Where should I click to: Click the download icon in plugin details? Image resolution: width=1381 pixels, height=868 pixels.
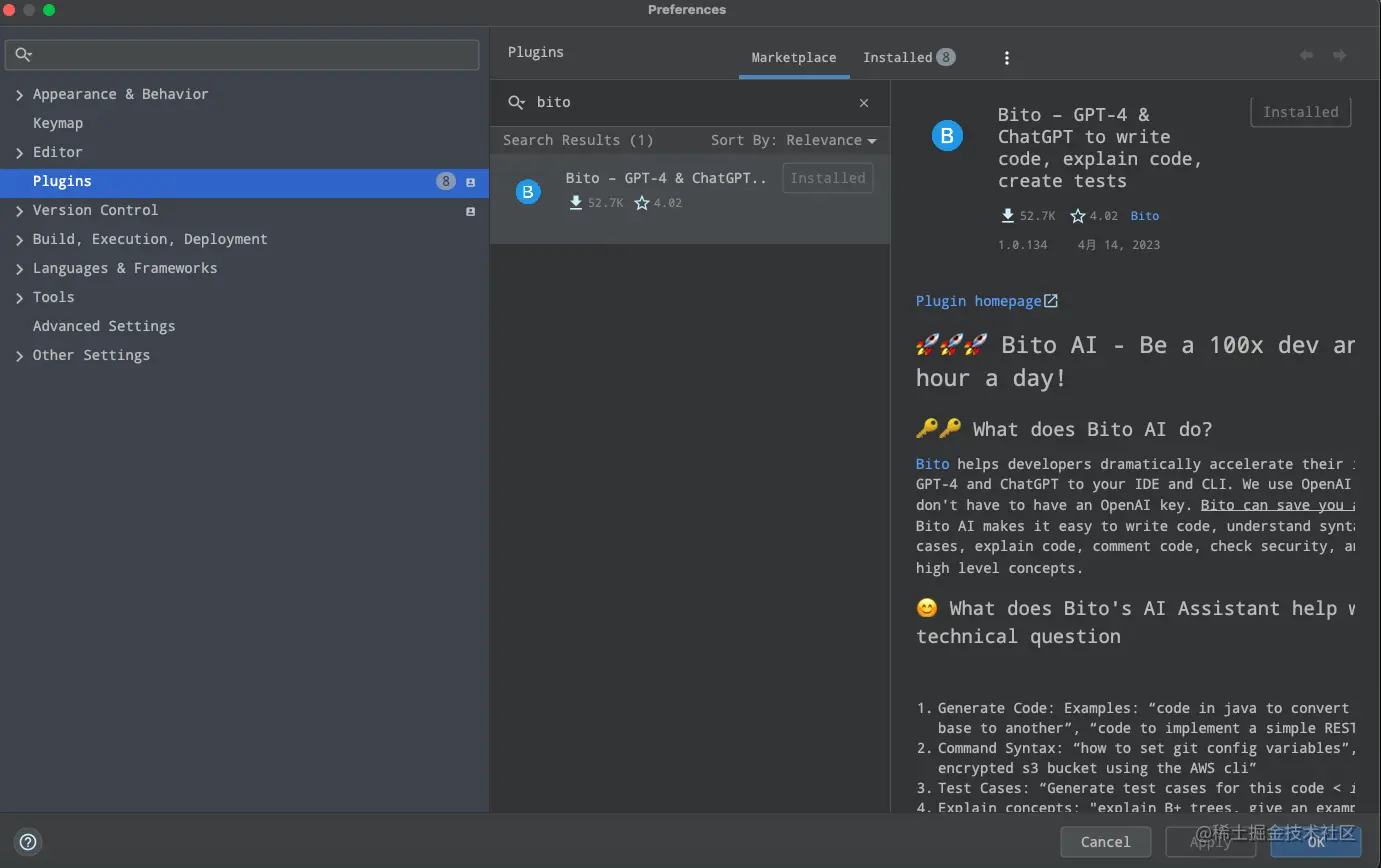click(x=1008, y=216)
